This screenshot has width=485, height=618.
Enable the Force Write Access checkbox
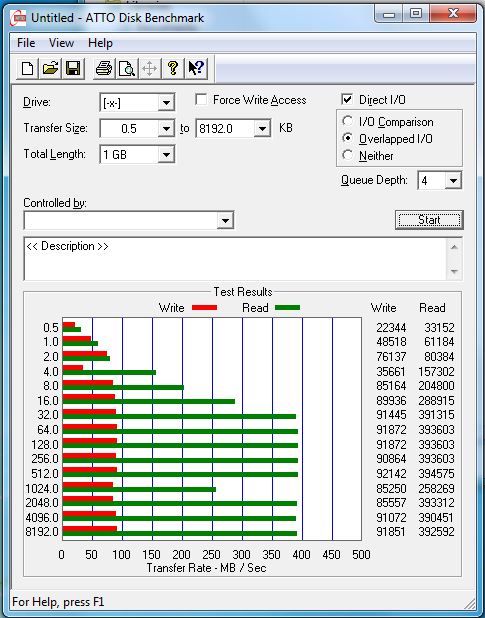[x=201, y=100]
